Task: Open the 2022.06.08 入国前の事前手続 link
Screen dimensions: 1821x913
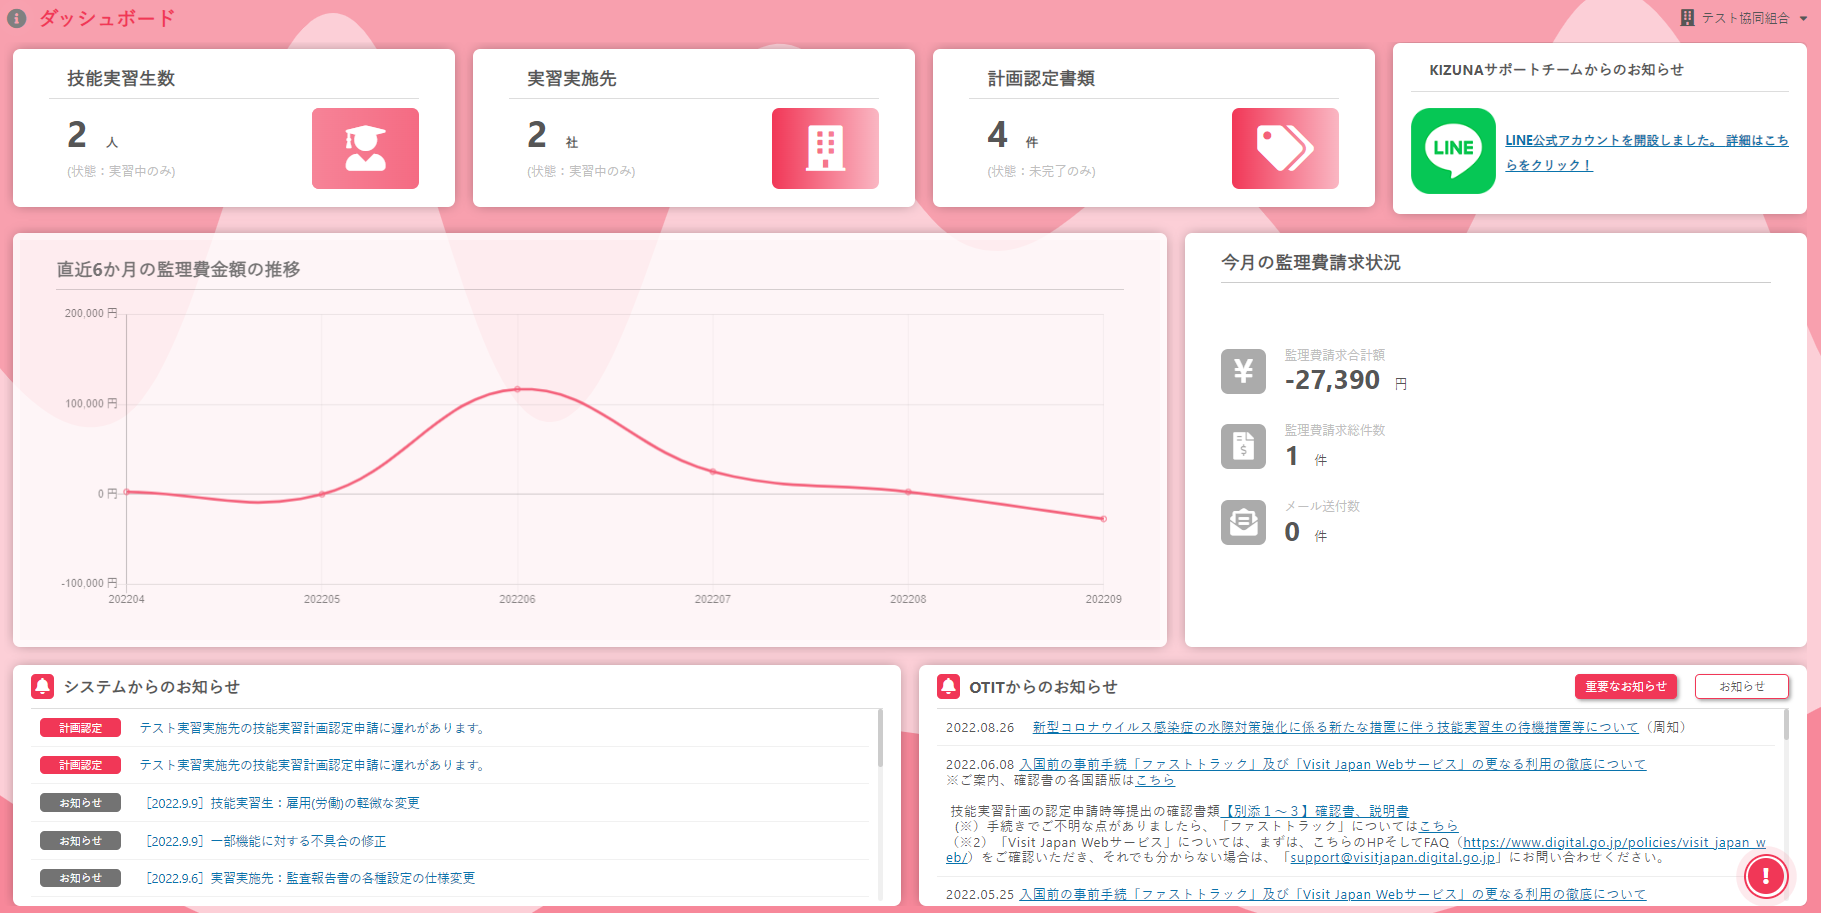Action: coord(1332,764)
